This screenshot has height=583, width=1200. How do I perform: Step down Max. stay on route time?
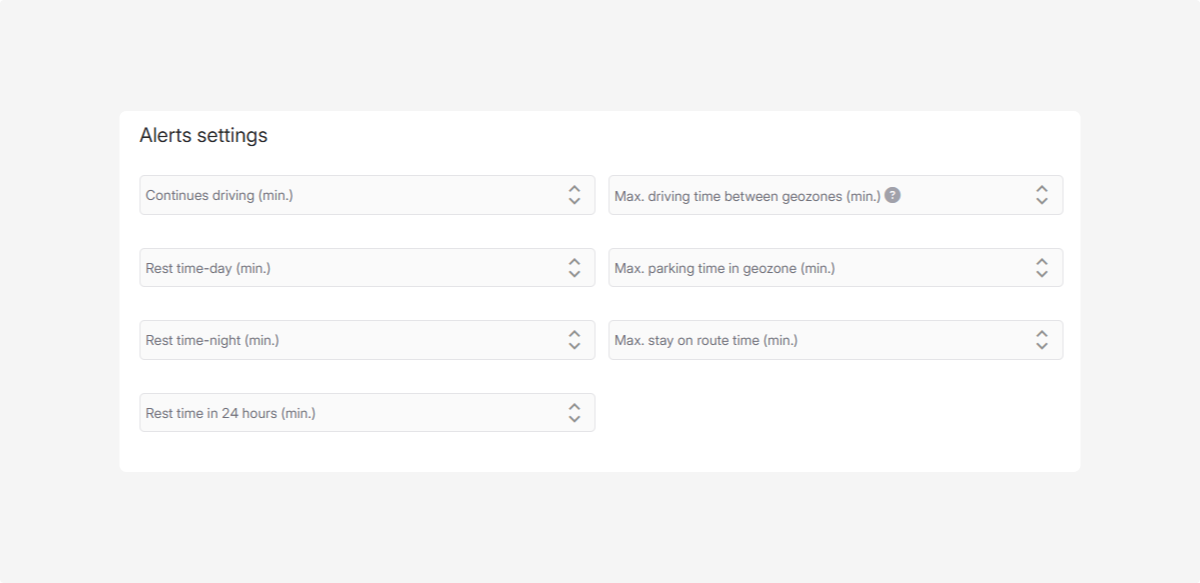[x=1042, y=346]
